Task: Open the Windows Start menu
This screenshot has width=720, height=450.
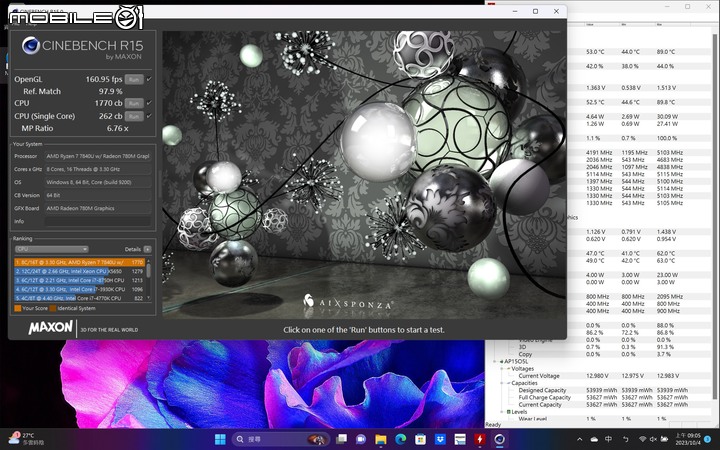Action: (x=220, y=439)
